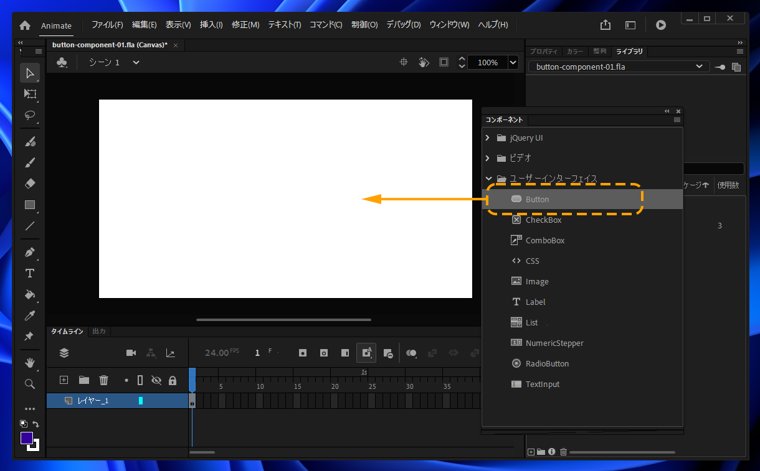Image resolution: width=760 pixels, height=471 pixels.
Task: Select the Rectangle tool
Action: click(30, 205)
